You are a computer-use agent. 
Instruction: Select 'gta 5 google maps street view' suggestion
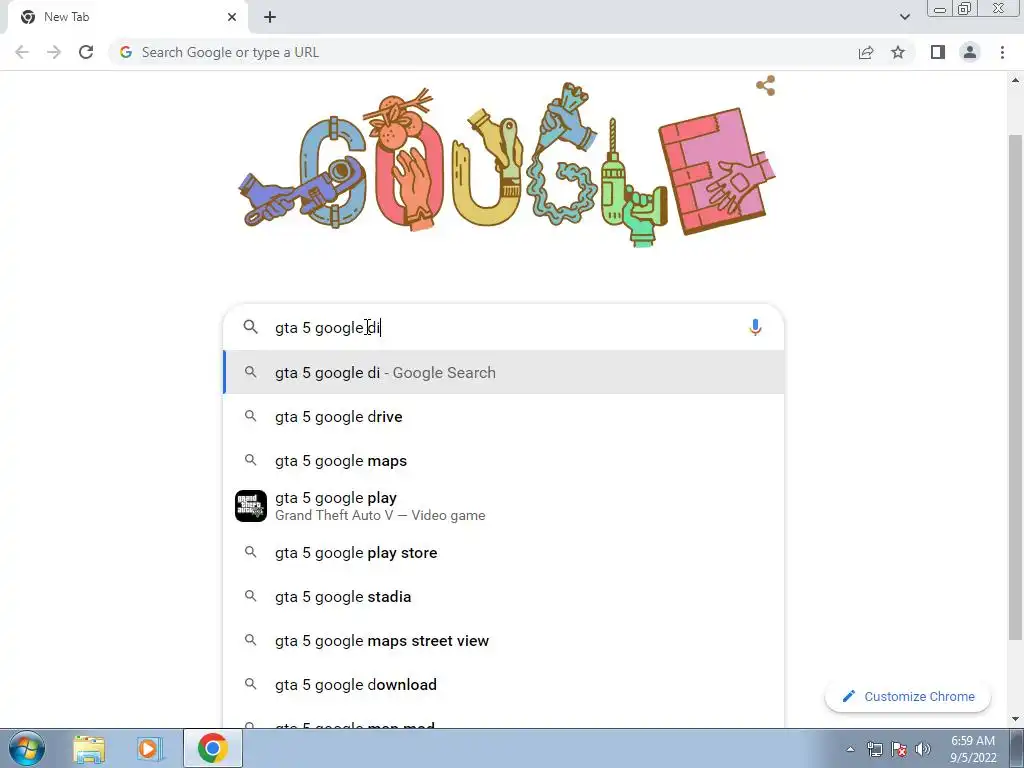504,641
